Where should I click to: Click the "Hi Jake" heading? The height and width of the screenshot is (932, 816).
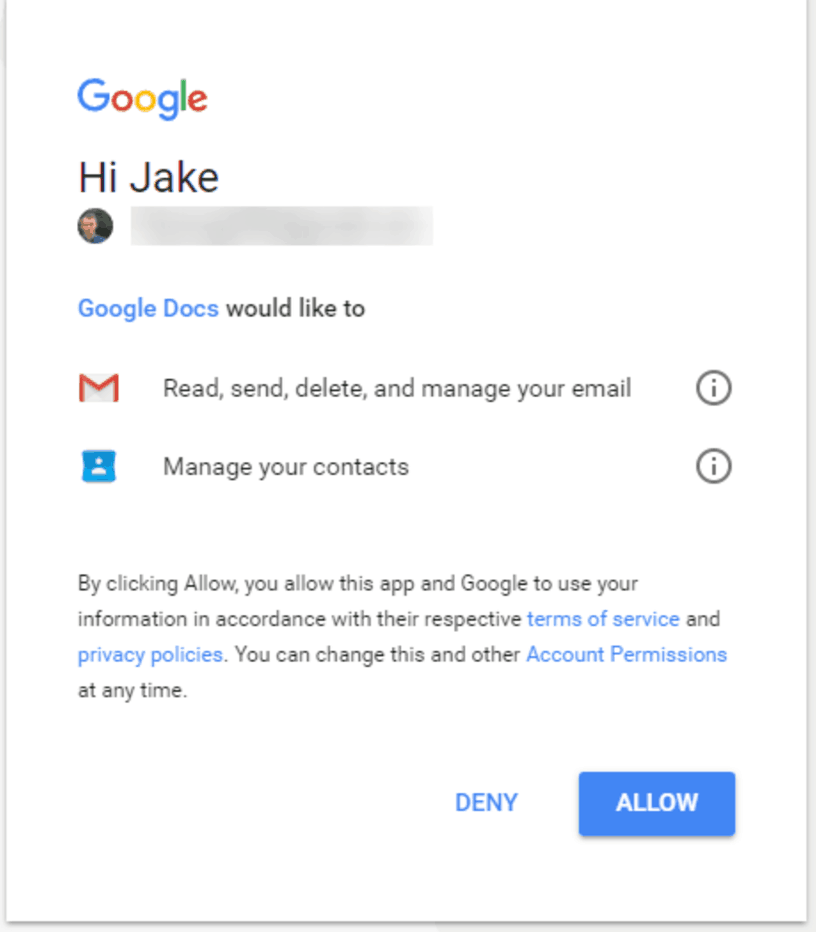[x=149, y=177]
